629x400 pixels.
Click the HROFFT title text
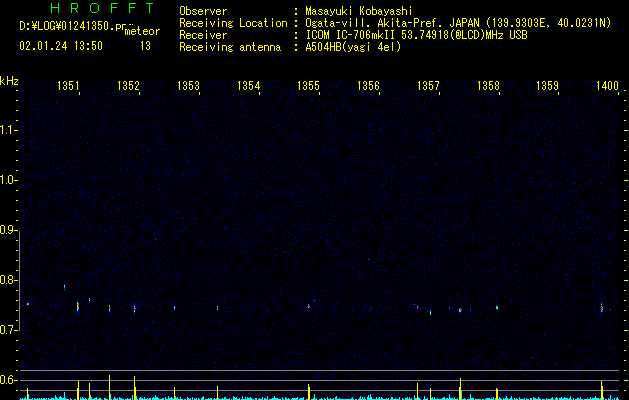tap(103, 8)
